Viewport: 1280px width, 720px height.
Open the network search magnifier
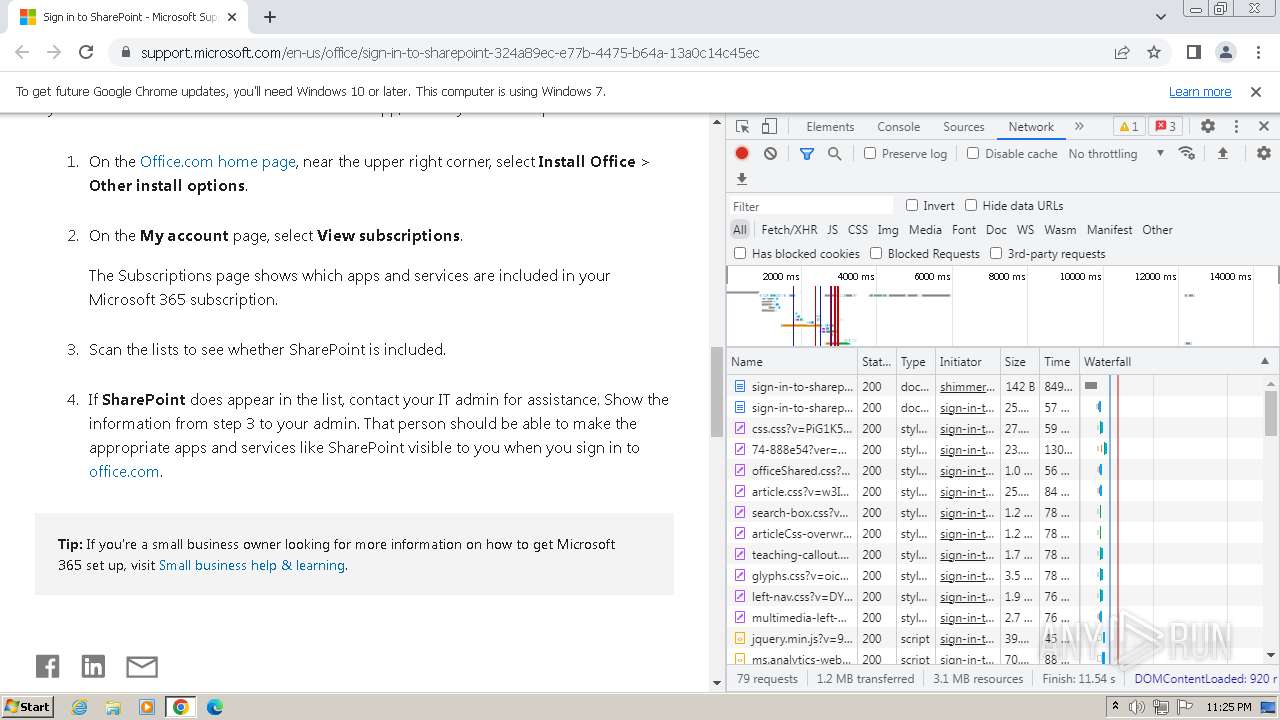click(x=834, y=153)
